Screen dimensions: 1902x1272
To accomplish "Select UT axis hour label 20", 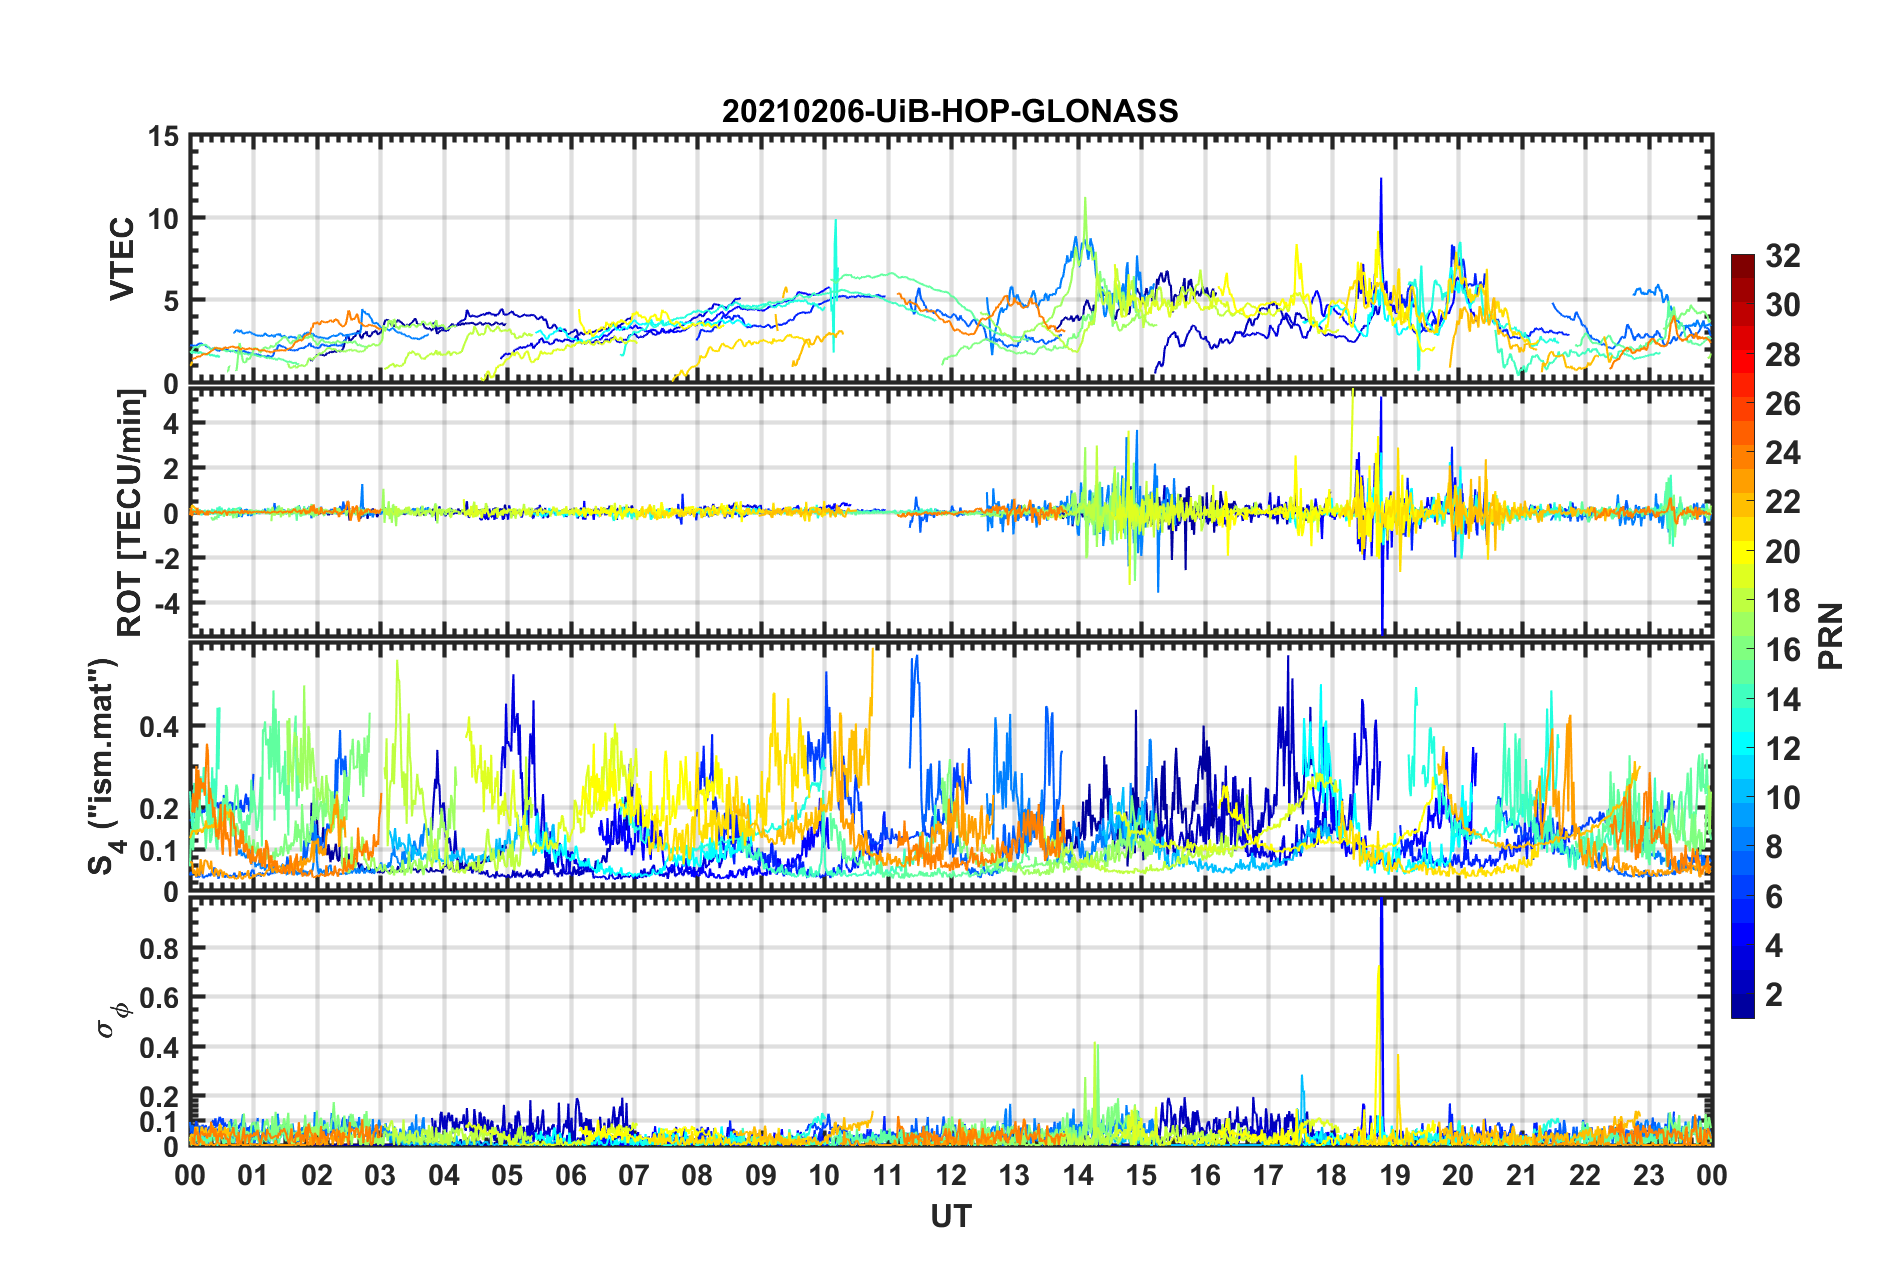I will pyautogui.click(x=1458, y=1175).
